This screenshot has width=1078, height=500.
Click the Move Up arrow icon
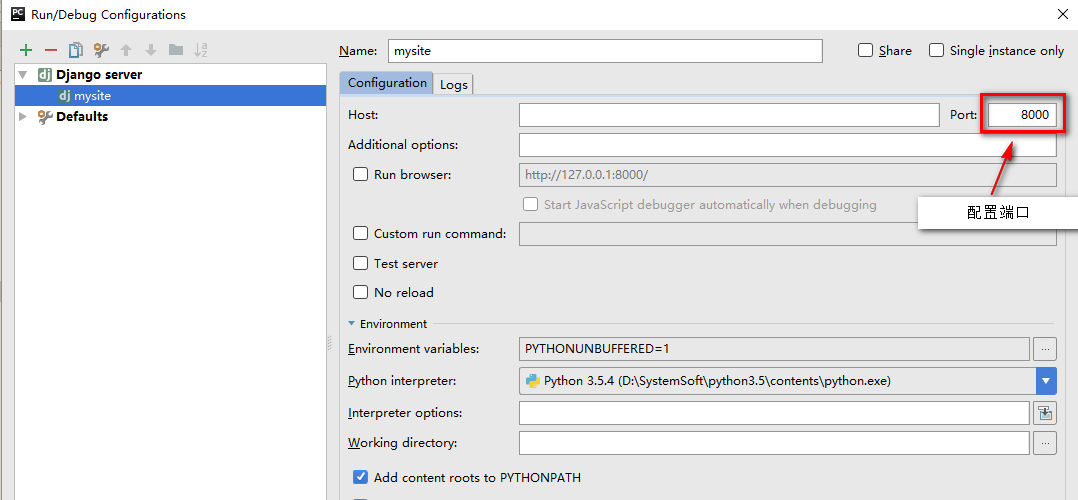click(126, 50)
